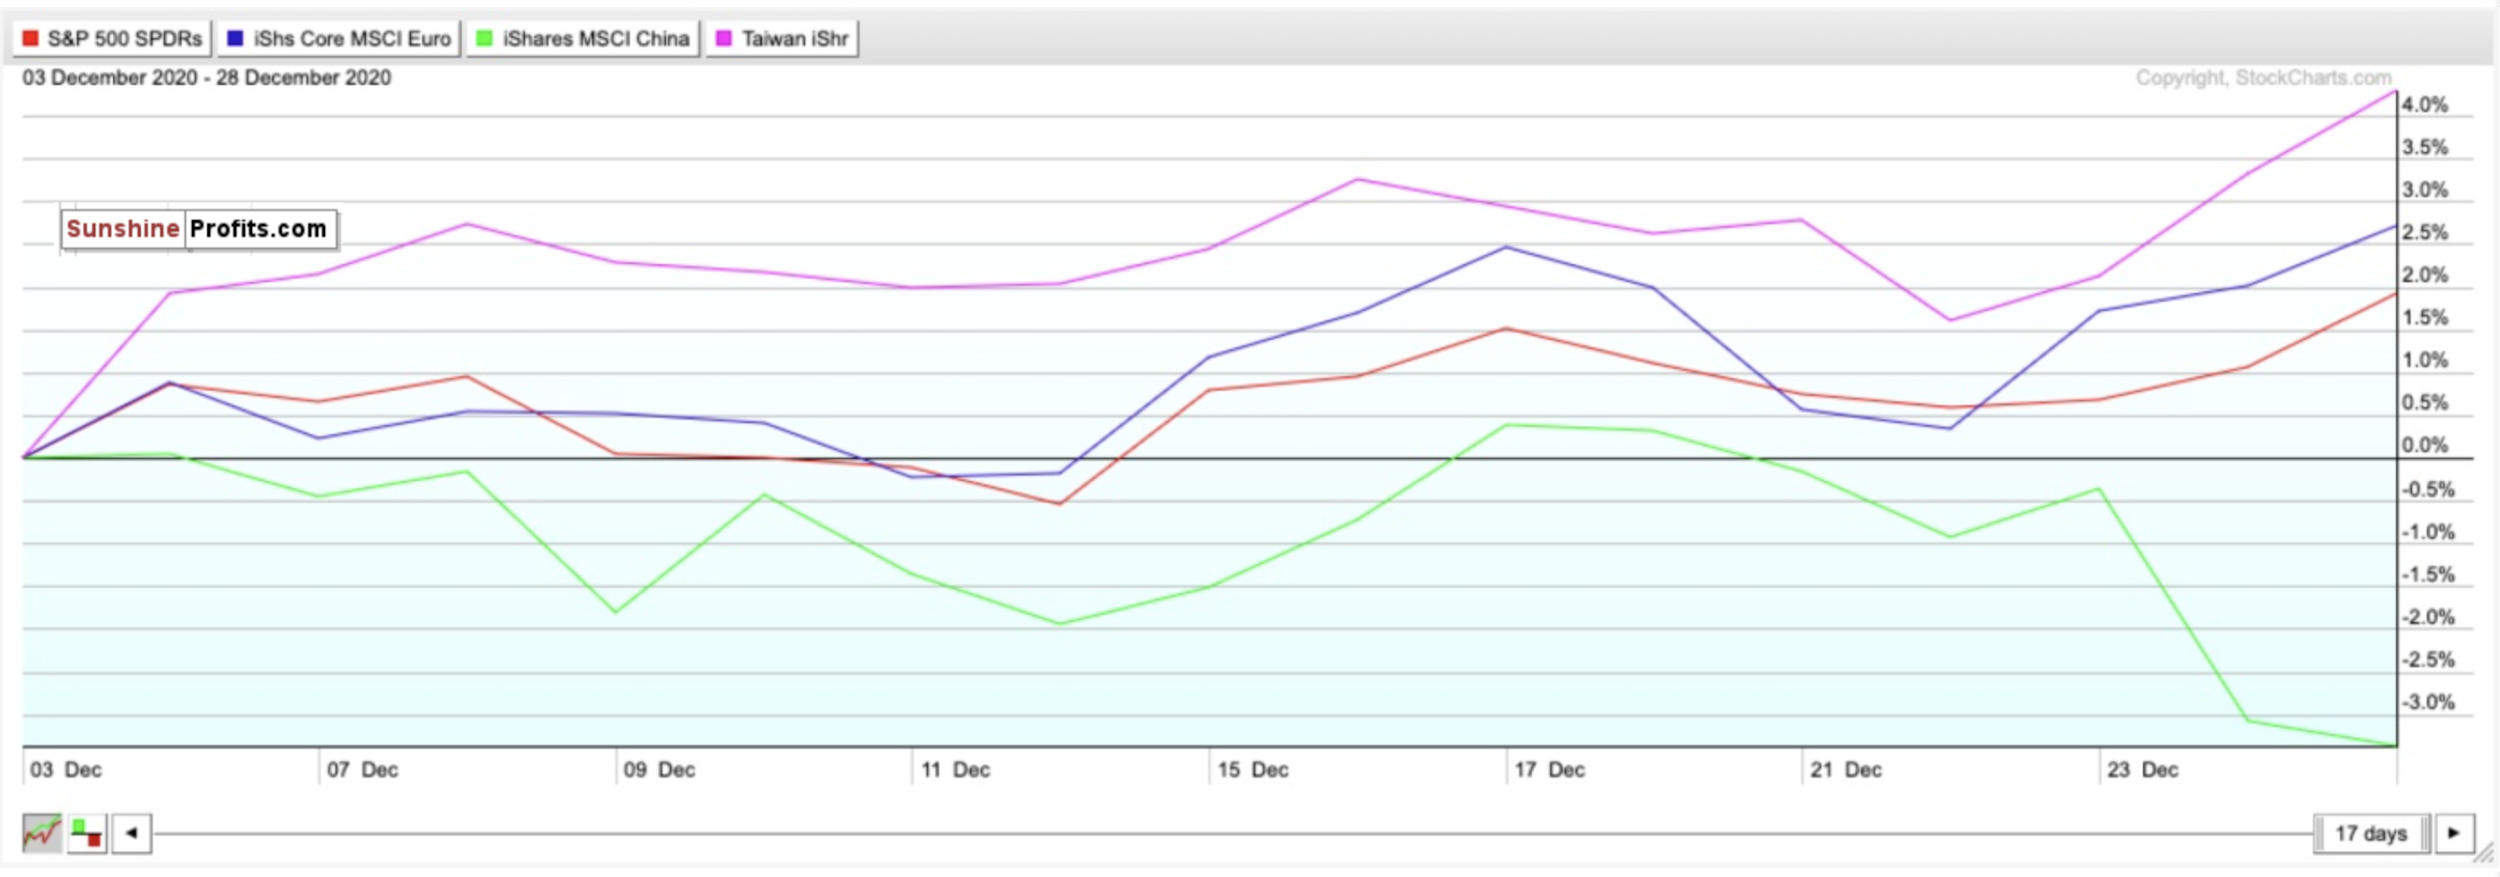Screen dimensions: 2500x877
Task: Click the -1.5% y-axis label
Action: pyautogui.click(x=2428, y=575)
